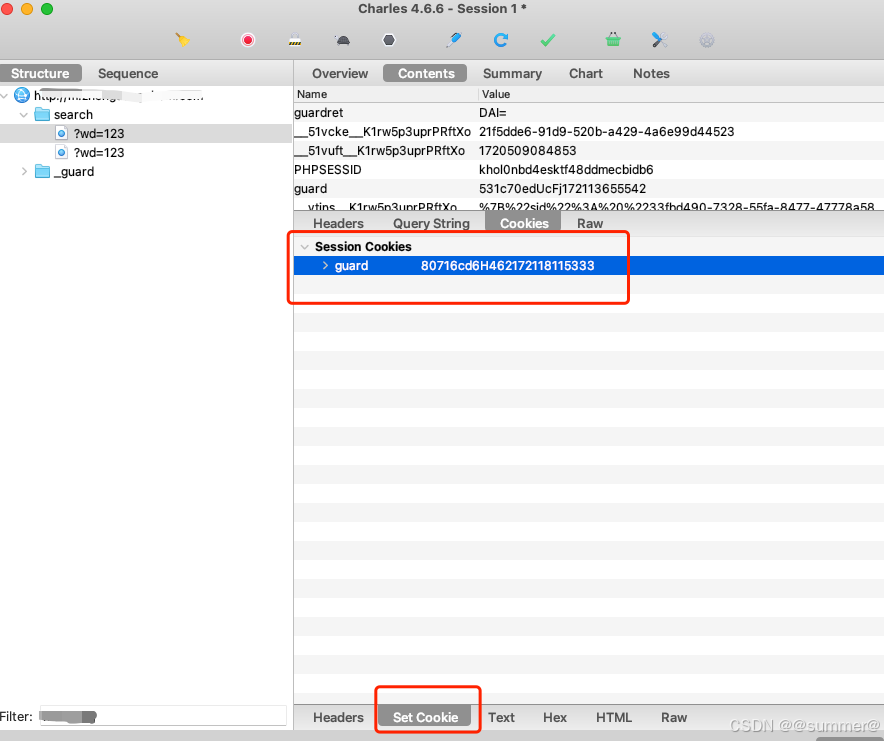Open the settings gear icon
The width and height of the screenshot is (884, 741).
[x=707, y=40]
